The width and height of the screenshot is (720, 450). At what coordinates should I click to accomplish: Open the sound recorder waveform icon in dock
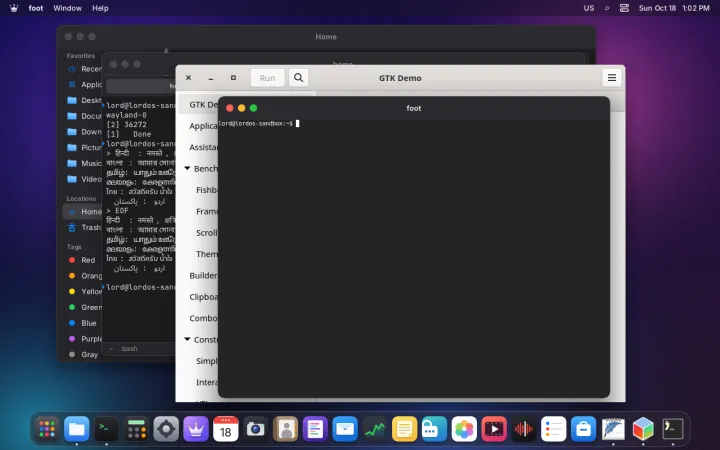[524, 430]
